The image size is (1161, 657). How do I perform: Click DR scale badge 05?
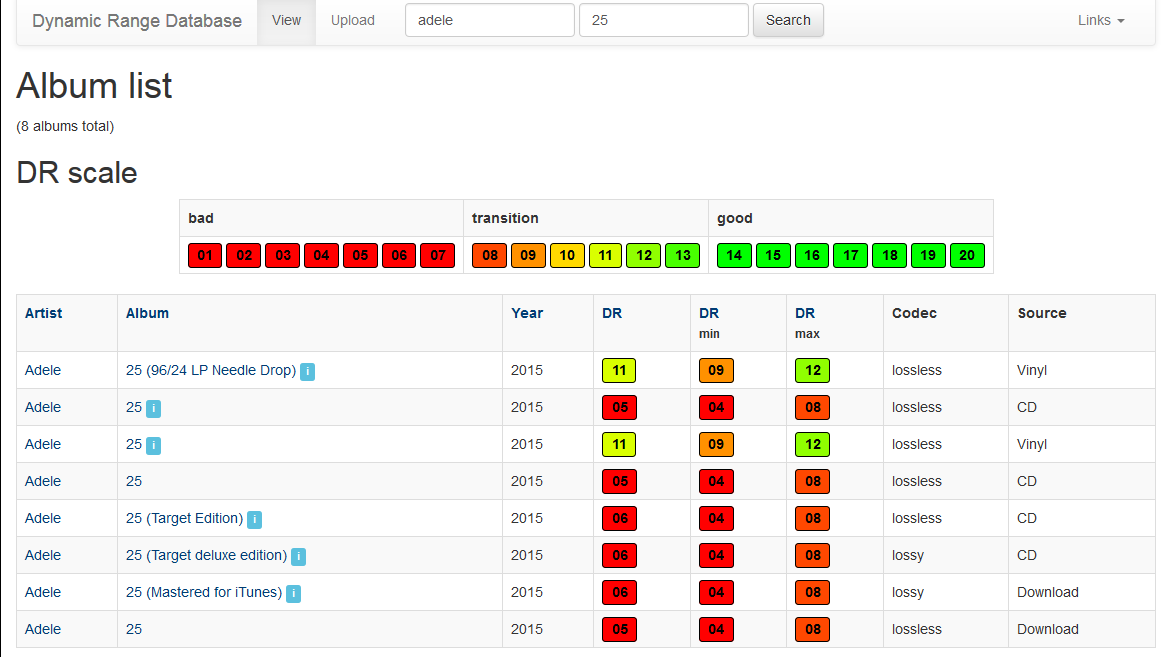(361, 256)
